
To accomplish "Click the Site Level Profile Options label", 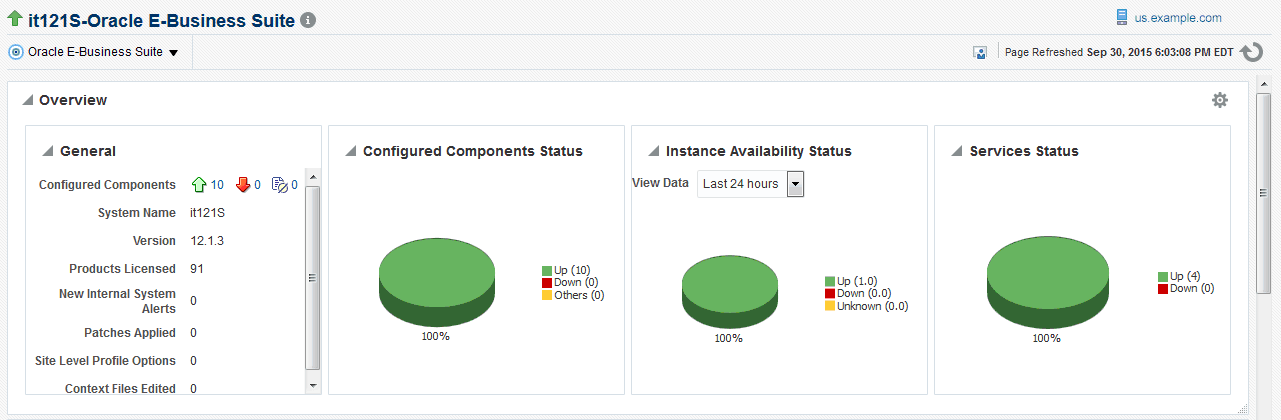I will click(105, 361).
